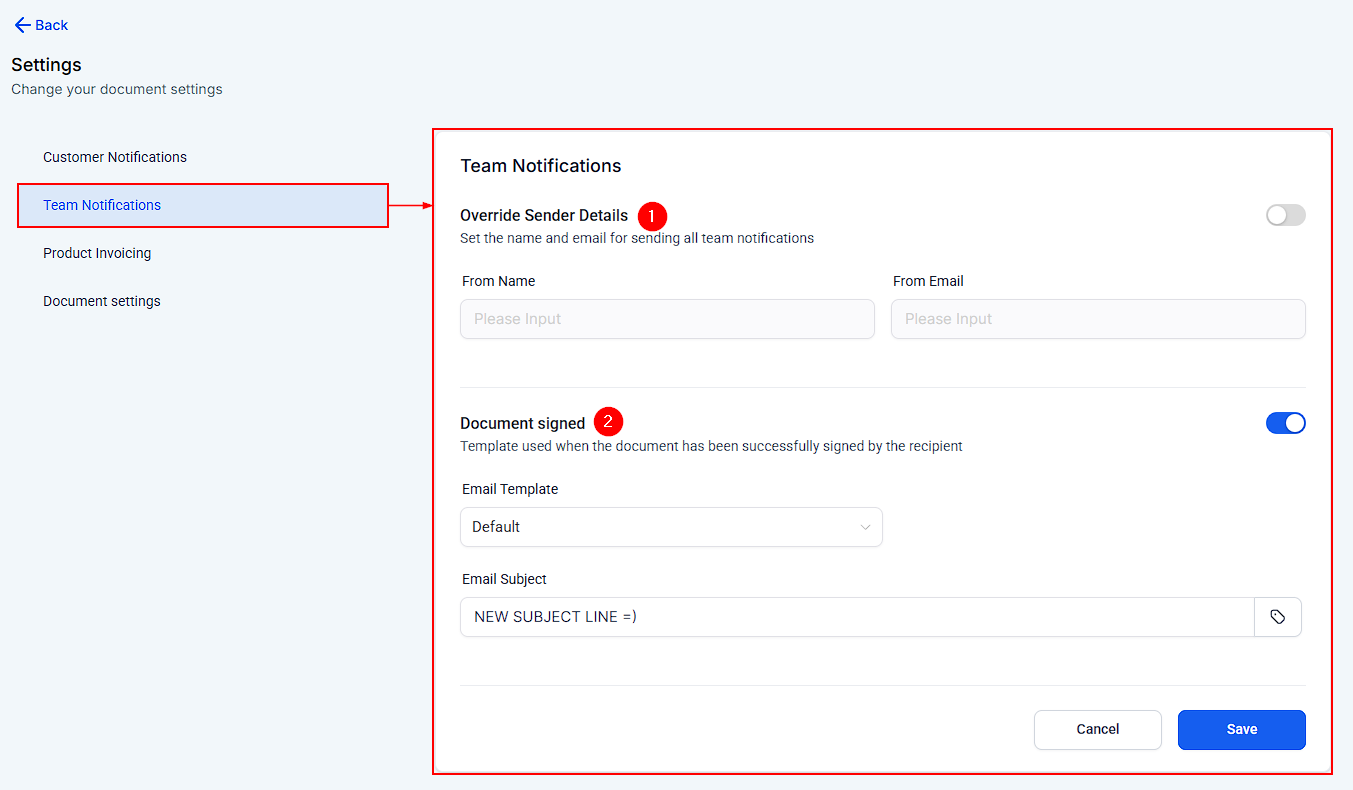1353x790 pixels.
Task: Click the Cancel button
Action: (1097, 729)
